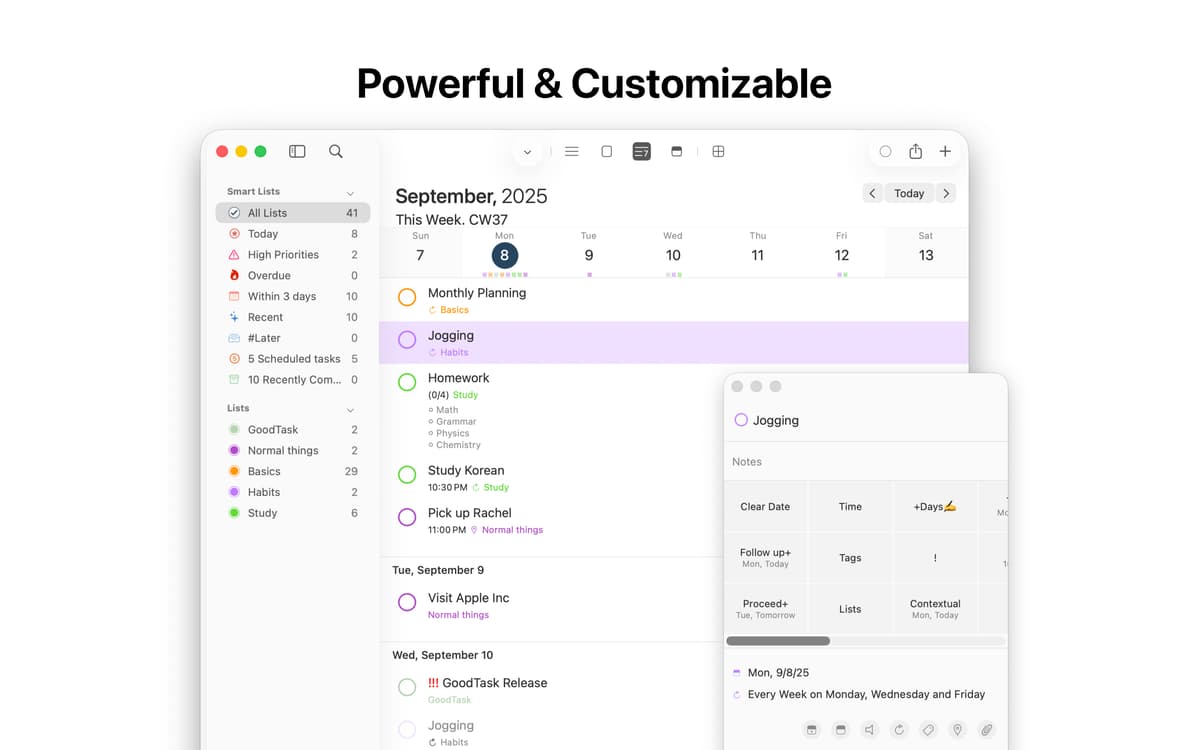Click the Today button

[909, 193]
